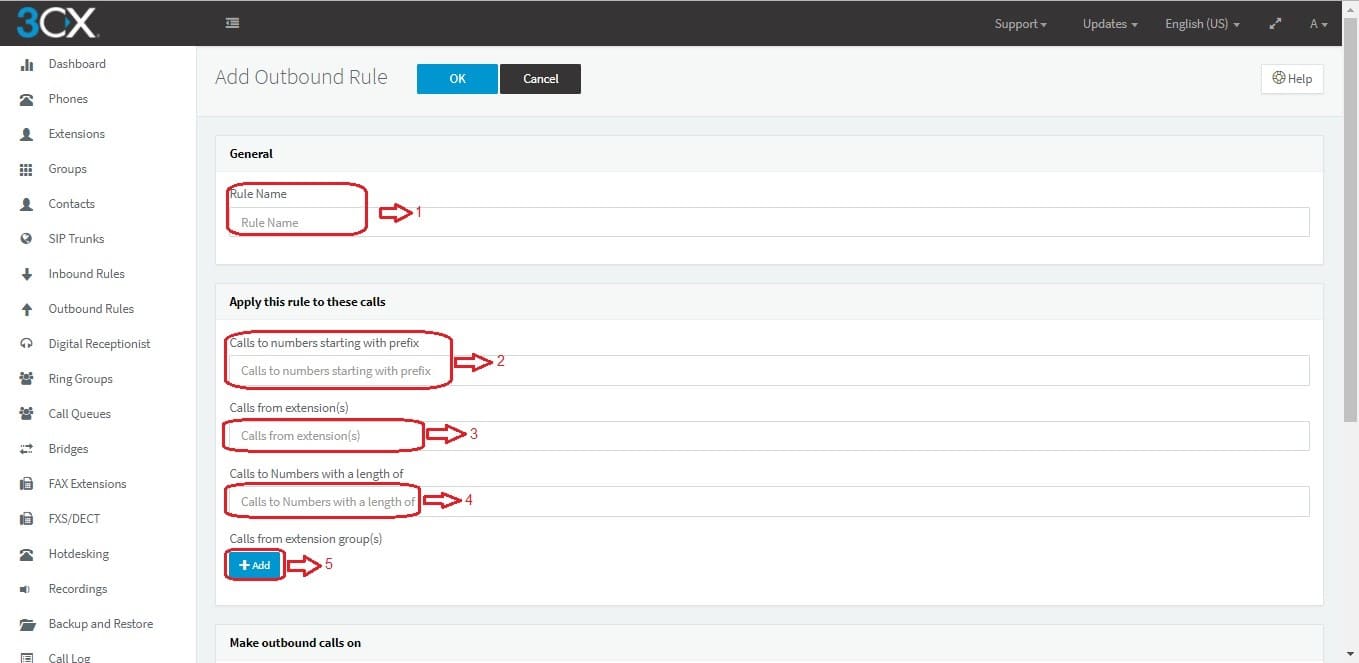
Task: Open Inbound Rules in the sidebar
Action: (87, 274)
